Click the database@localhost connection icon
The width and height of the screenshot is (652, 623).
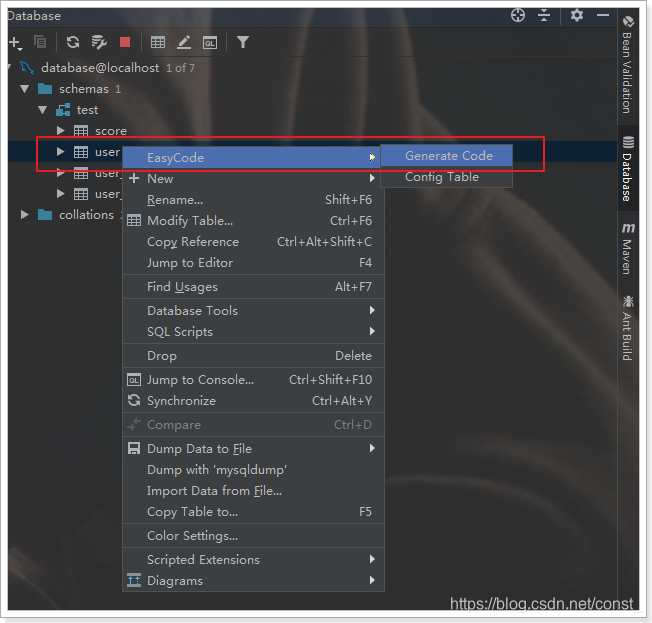click(x=27, y=68)
